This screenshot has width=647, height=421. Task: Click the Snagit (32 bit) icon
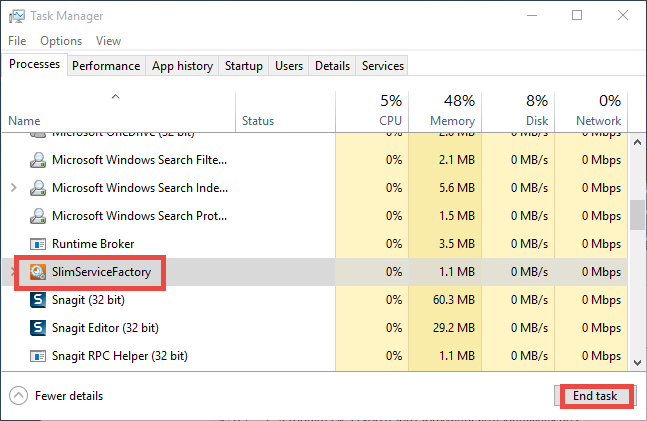(x=38, y=300)
